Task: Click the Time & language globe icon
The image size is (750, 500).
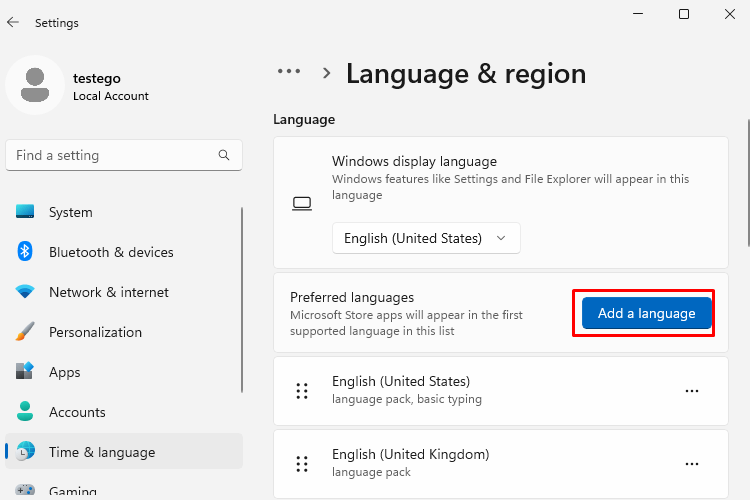Action: [25, 451]
